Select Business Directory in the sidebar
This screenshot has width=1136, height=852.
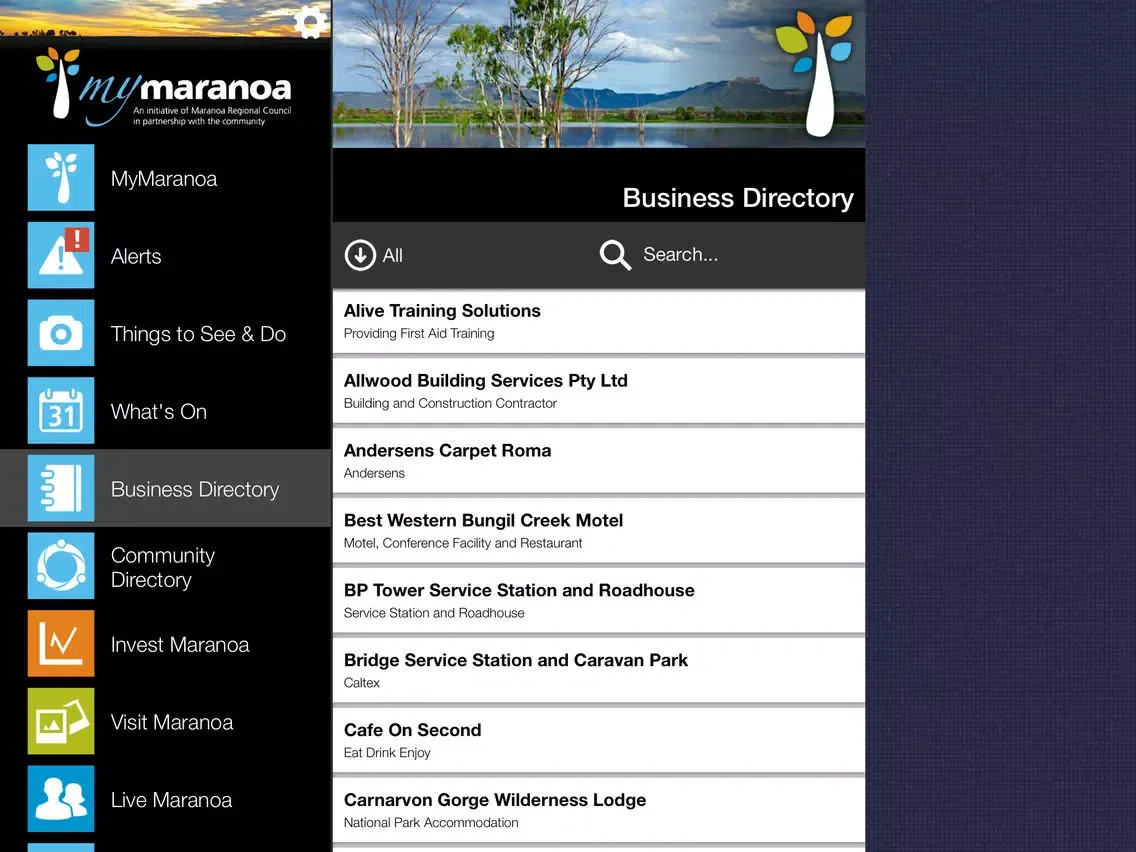pyautogui.click(x=166, y=488)
